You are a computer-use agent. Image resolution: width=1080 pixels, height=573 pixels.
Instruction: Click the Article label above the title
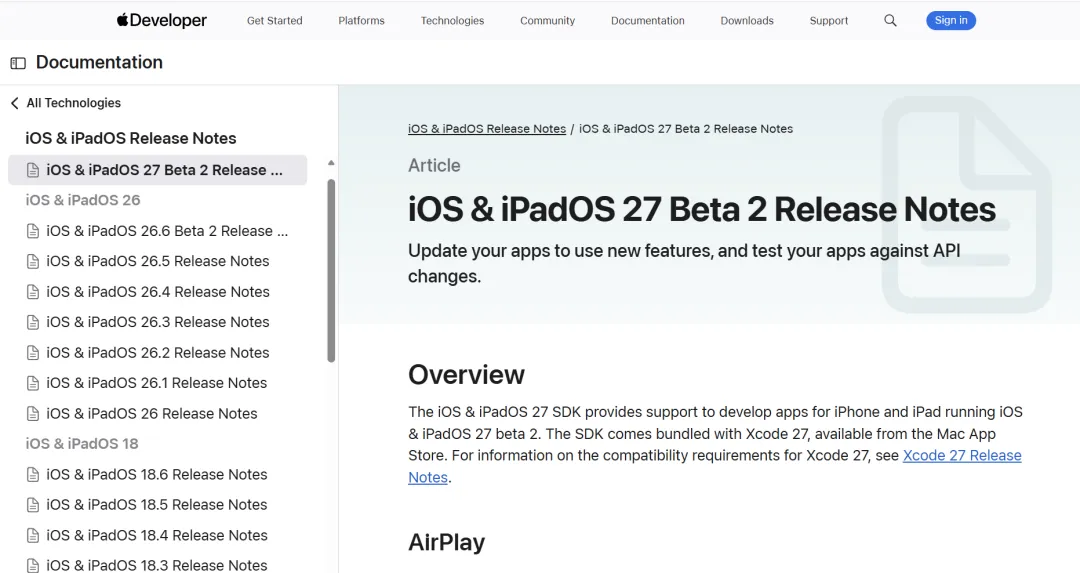click(434, 165)
